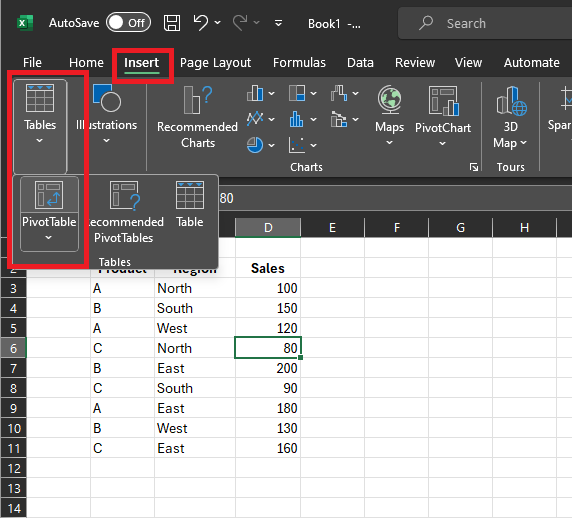Expand the pie chart dropdown arrow
572x518 pixels.
coord(271,145)
